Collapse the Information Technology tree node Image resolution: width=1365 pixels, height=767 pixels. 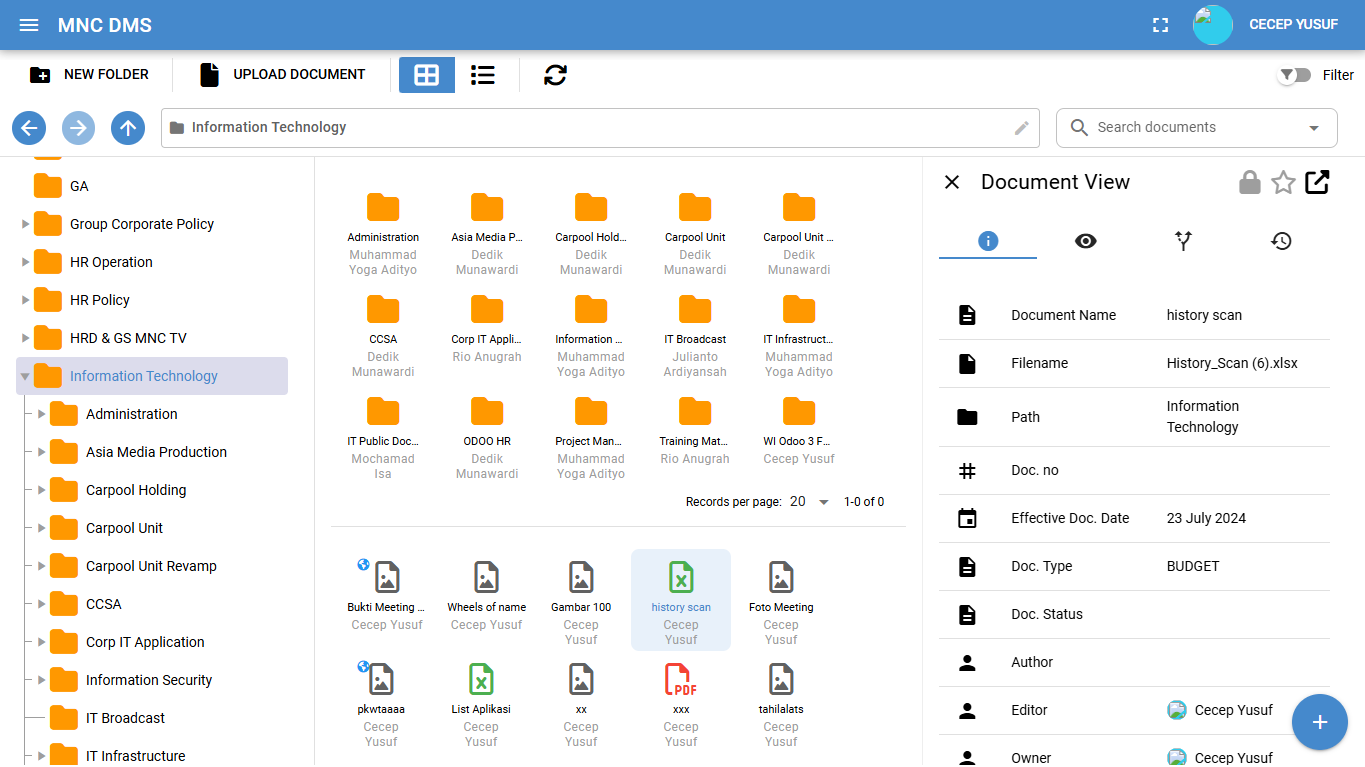tap(25, 376)
